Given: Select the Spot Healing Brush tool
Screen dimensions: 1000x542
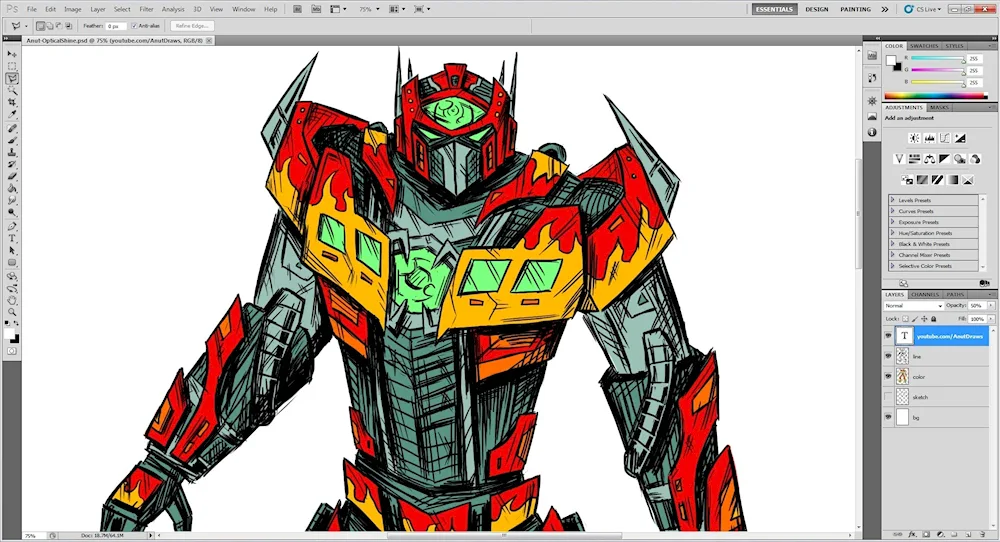Looking at the screenshot, I should coord(12,129).
